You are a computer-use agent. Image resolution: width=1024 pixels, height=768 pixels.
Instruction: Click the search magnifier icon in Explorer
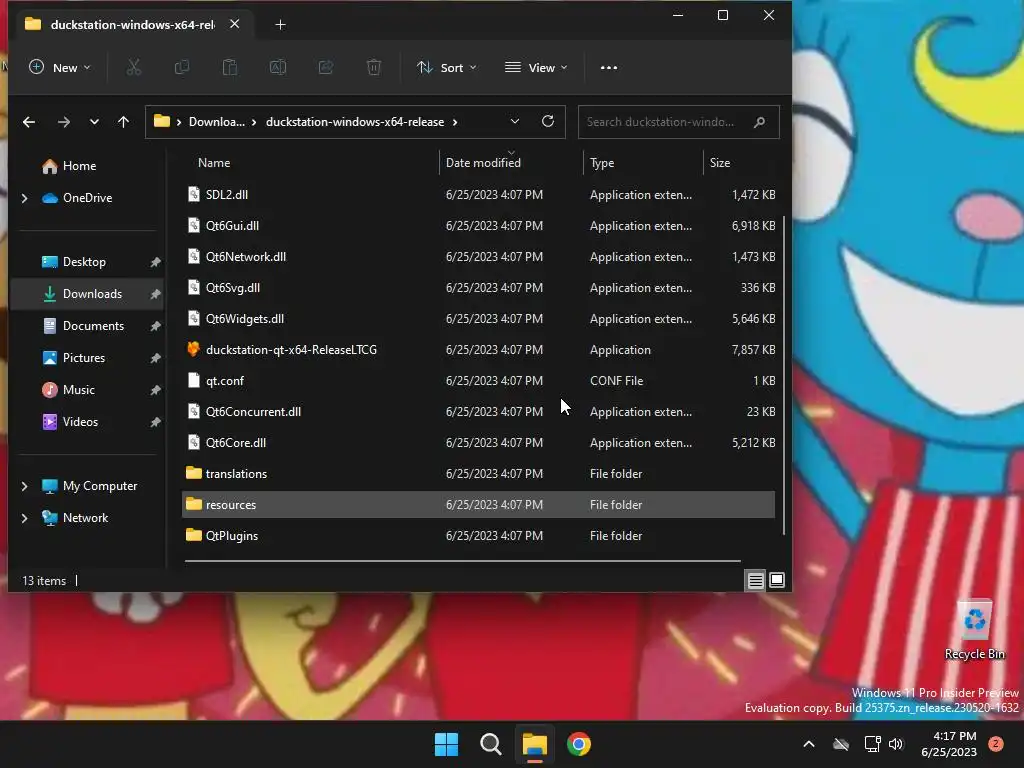[x=760, y=122]
